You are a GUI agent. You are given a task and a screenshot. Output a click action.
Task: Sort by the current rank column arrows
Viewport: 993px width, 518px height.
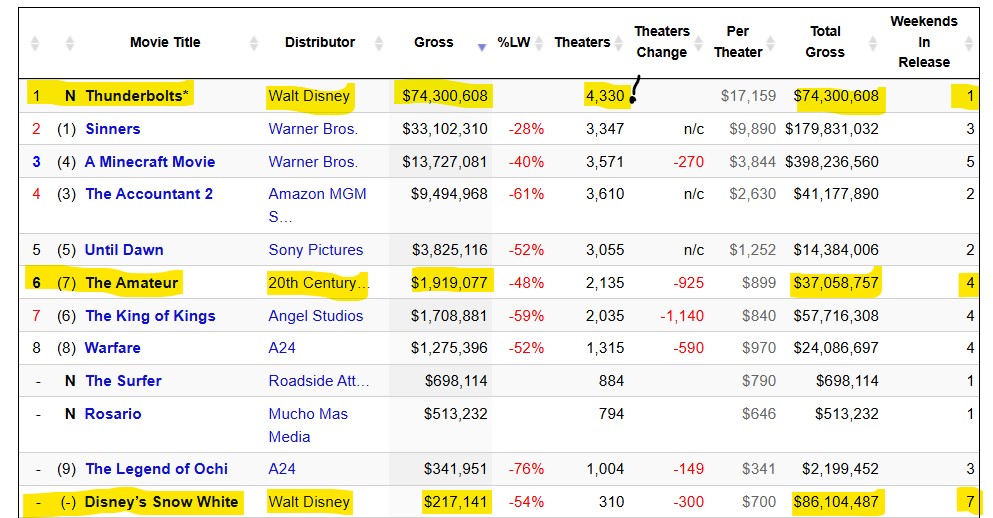click(35, 43)
